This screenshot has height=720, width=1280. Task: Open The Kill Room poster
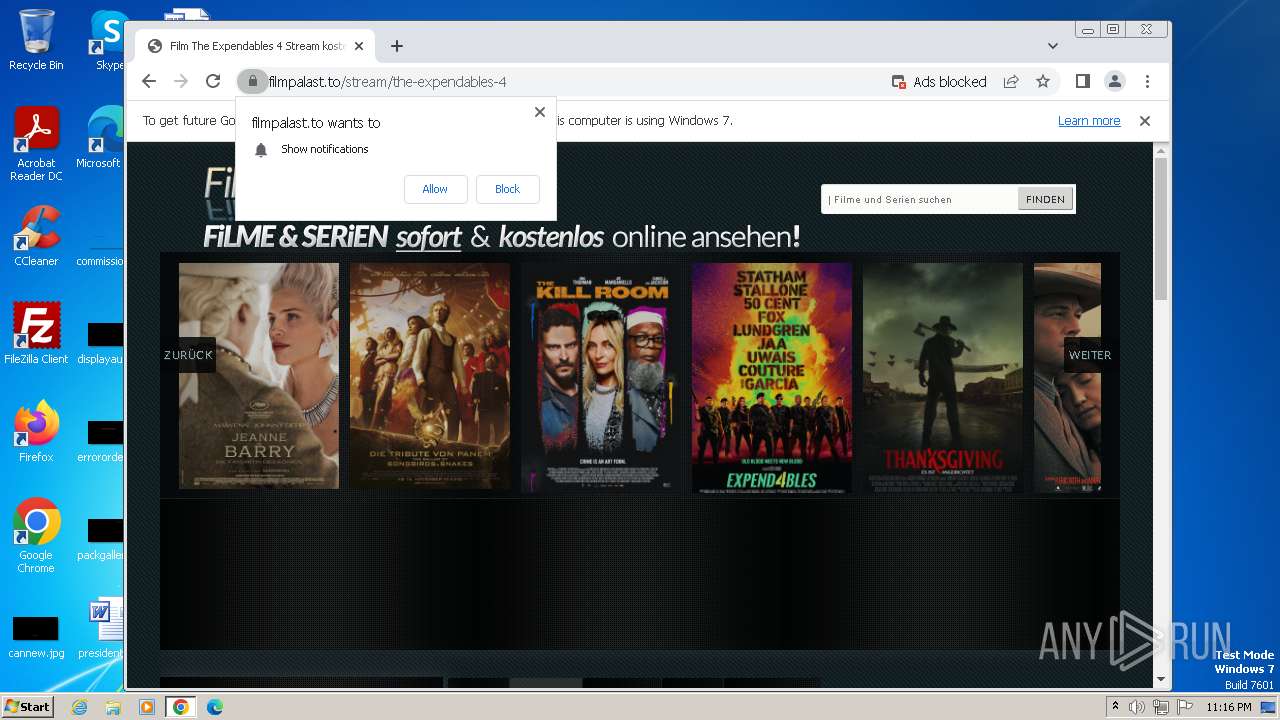pyautogui.click(x=601, y=376)
